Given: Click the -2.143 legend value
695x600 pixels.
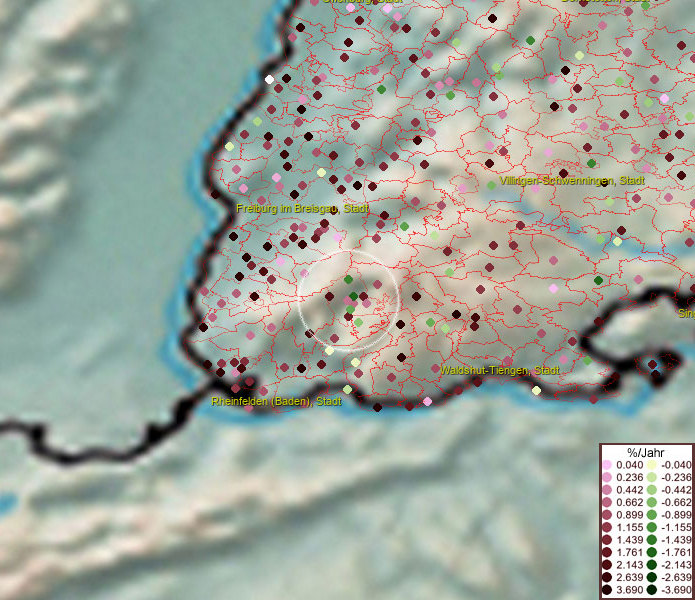Looking at the screenshot, I should pyautogui.click(x=676, y=565).
